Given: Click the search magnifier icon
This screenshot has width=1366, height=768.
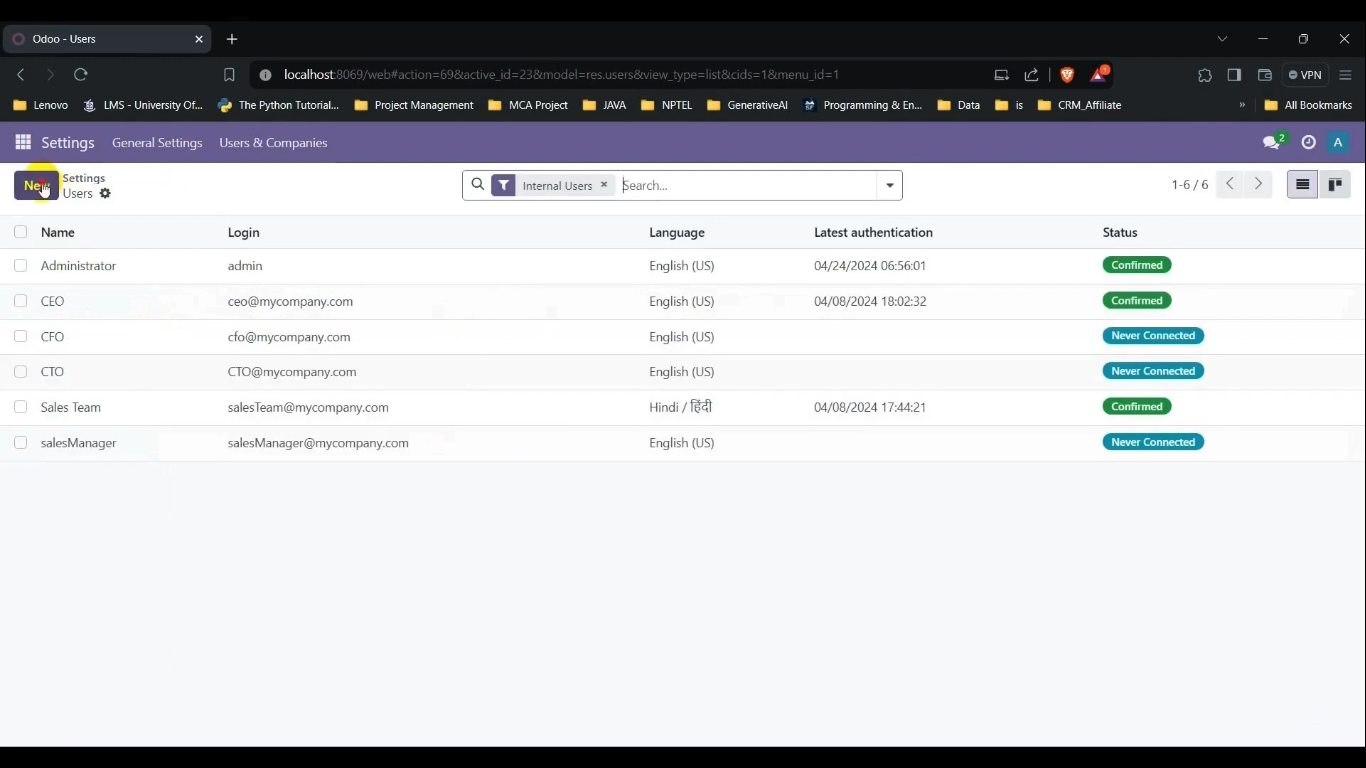Looking at the screenshot, I should [x=478, y=185].
